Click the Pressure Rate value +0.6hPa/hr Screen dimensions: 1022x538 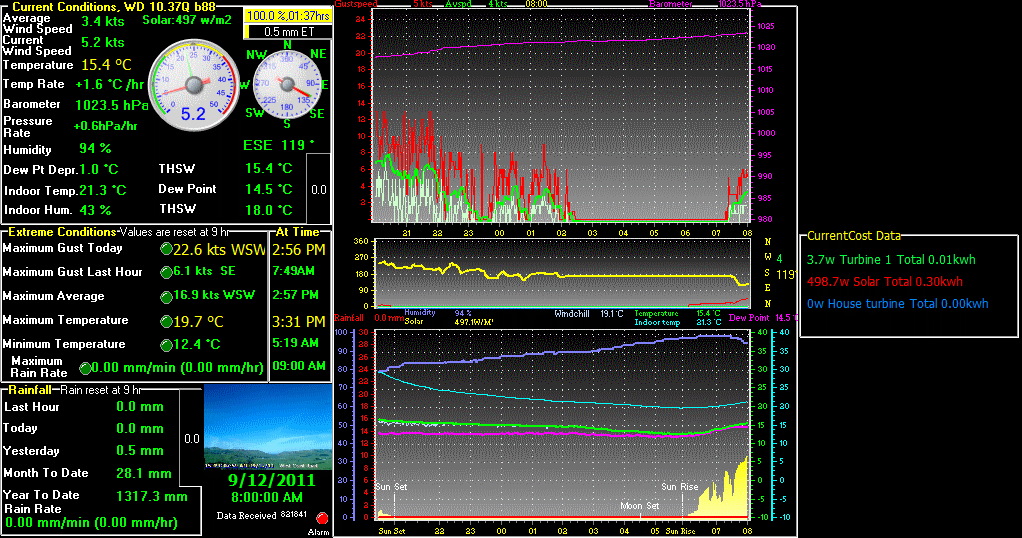point(106,127)
